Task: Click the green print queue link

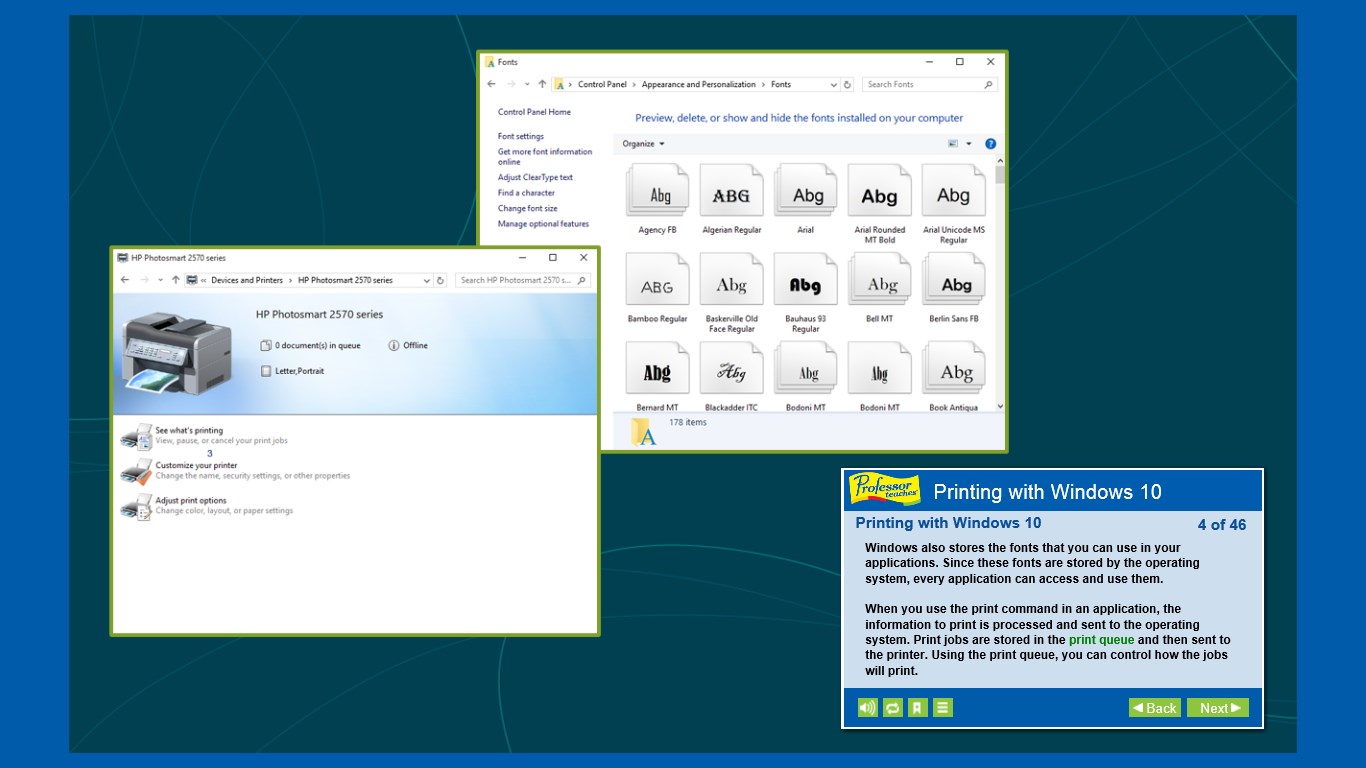Action: [1101, 640]
